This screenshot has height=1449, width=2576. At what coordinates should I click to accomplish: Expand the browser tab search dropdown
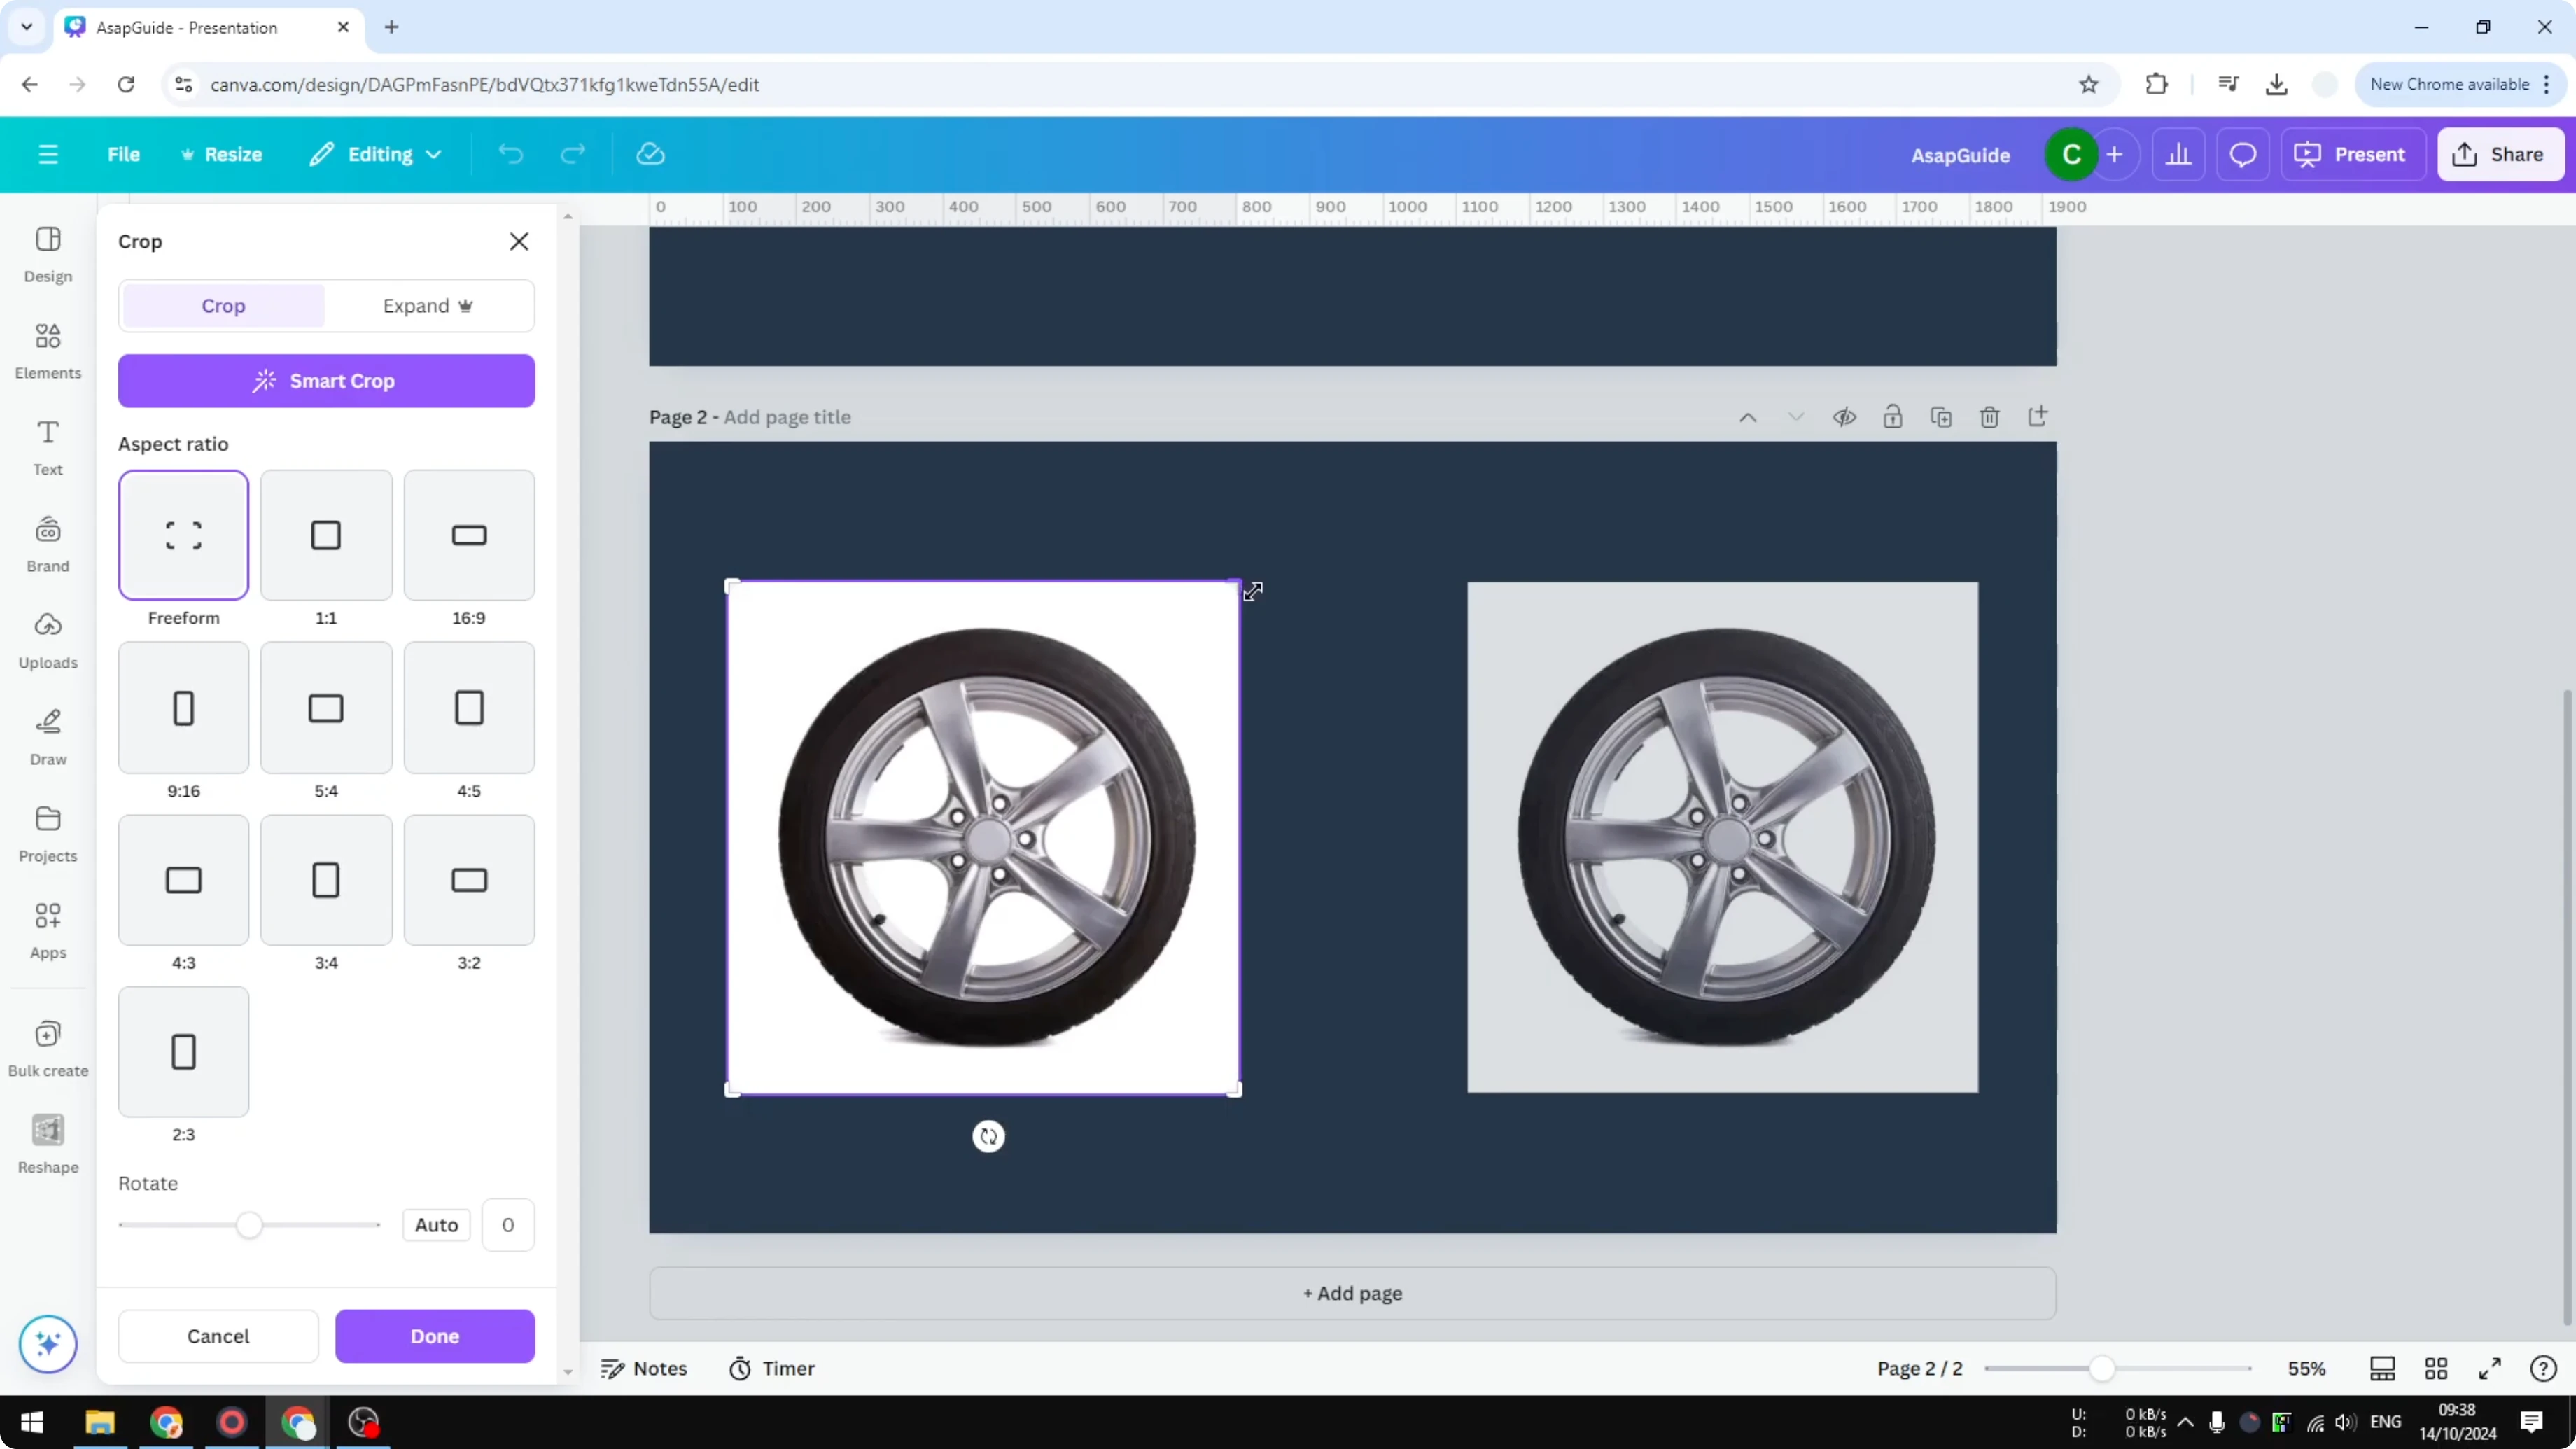pyautogui.click(x=26, y=27)
